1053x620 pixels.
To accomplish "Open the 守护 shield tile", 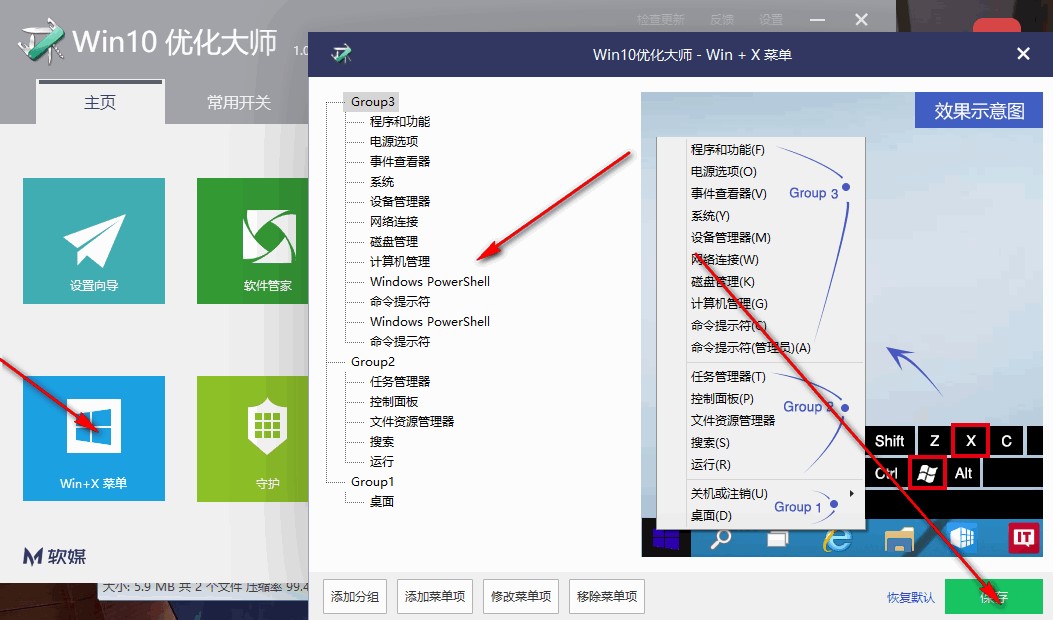I will 253,438.
